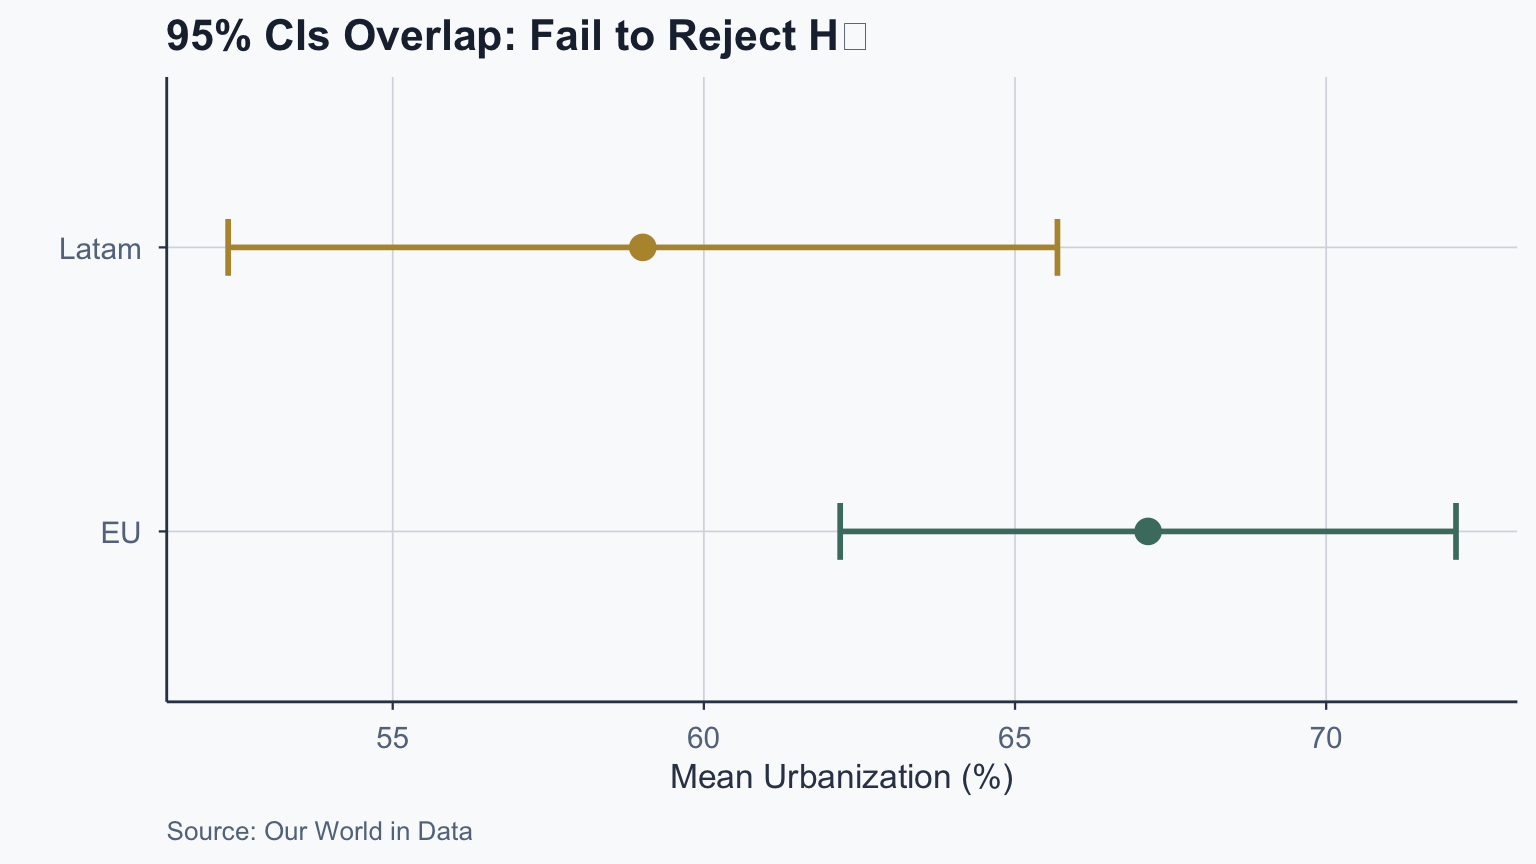Click the Latam tick mark on the y-axis
Viewport: 1536px width, 864px height.
(160, 247)
